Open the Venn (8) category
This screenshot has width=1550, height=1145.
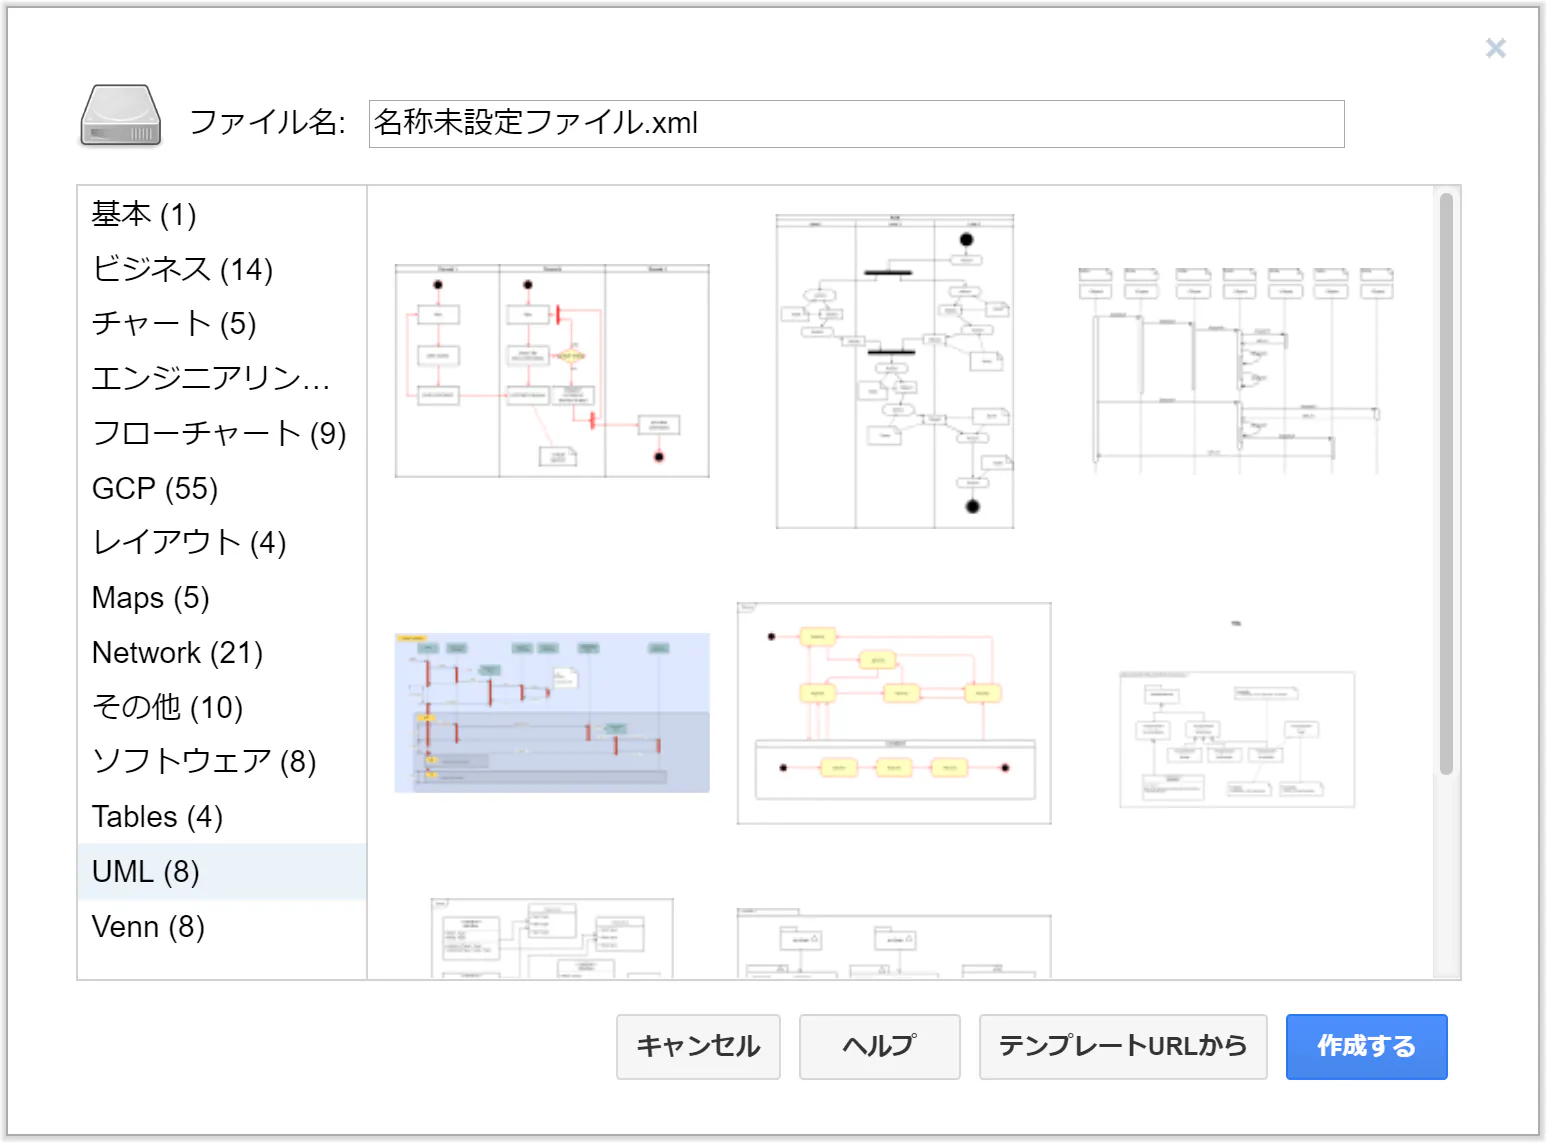(x=222, y=927)
